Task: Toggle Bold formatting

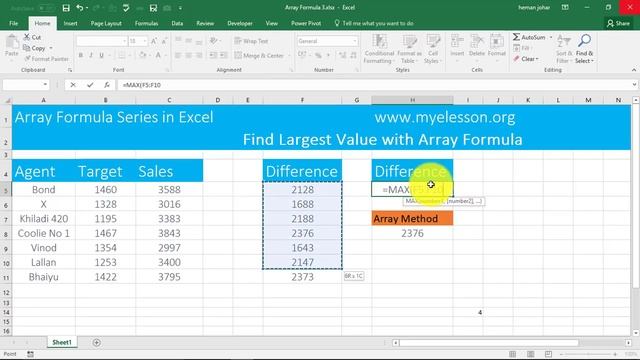Action: coord(81,55)
